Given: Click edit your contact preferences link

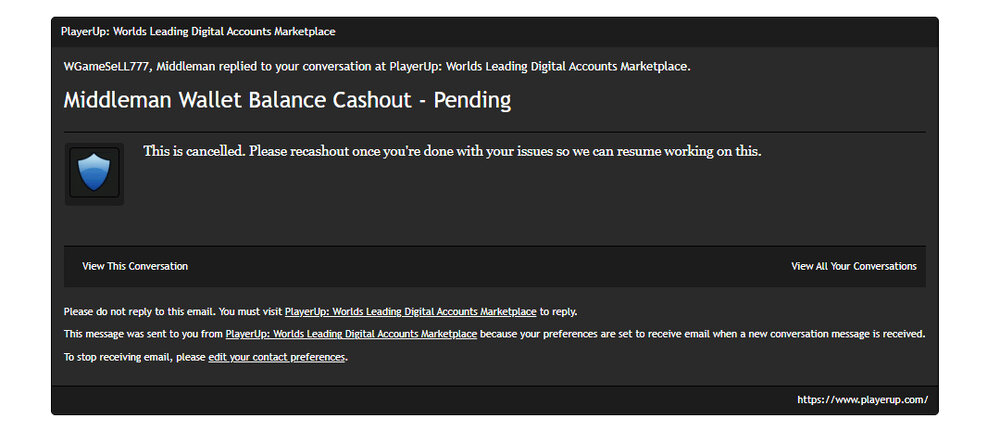Looking at the screenshot, I should 277,357.
